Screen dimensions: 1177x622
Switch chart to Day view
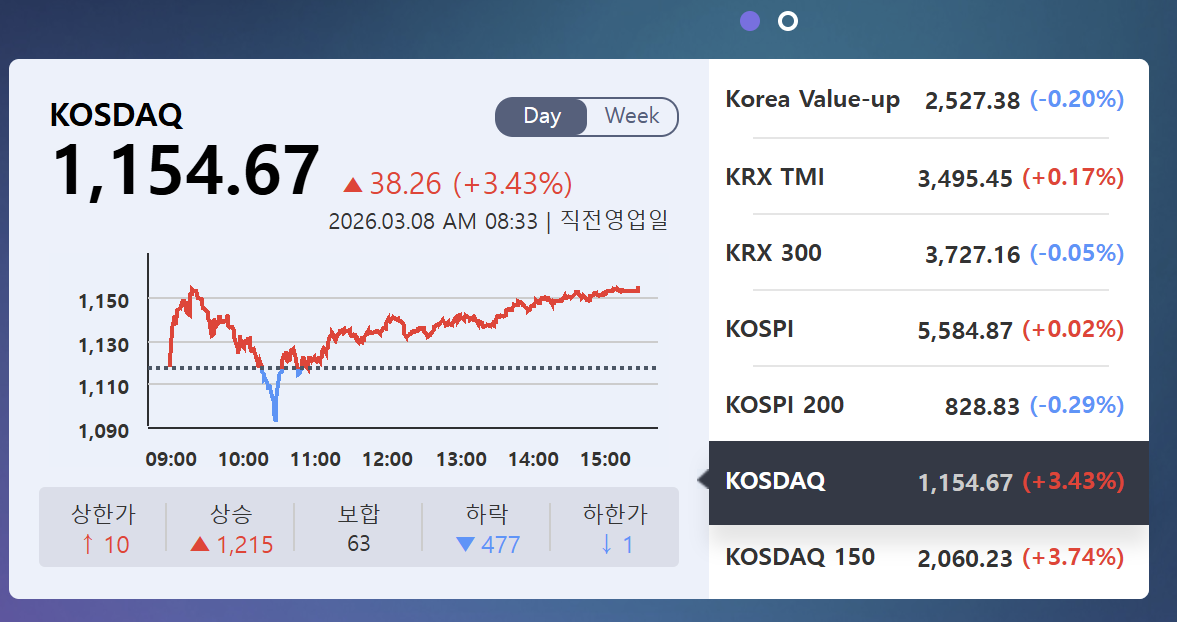pyautogui.click(x=541, y=116)
